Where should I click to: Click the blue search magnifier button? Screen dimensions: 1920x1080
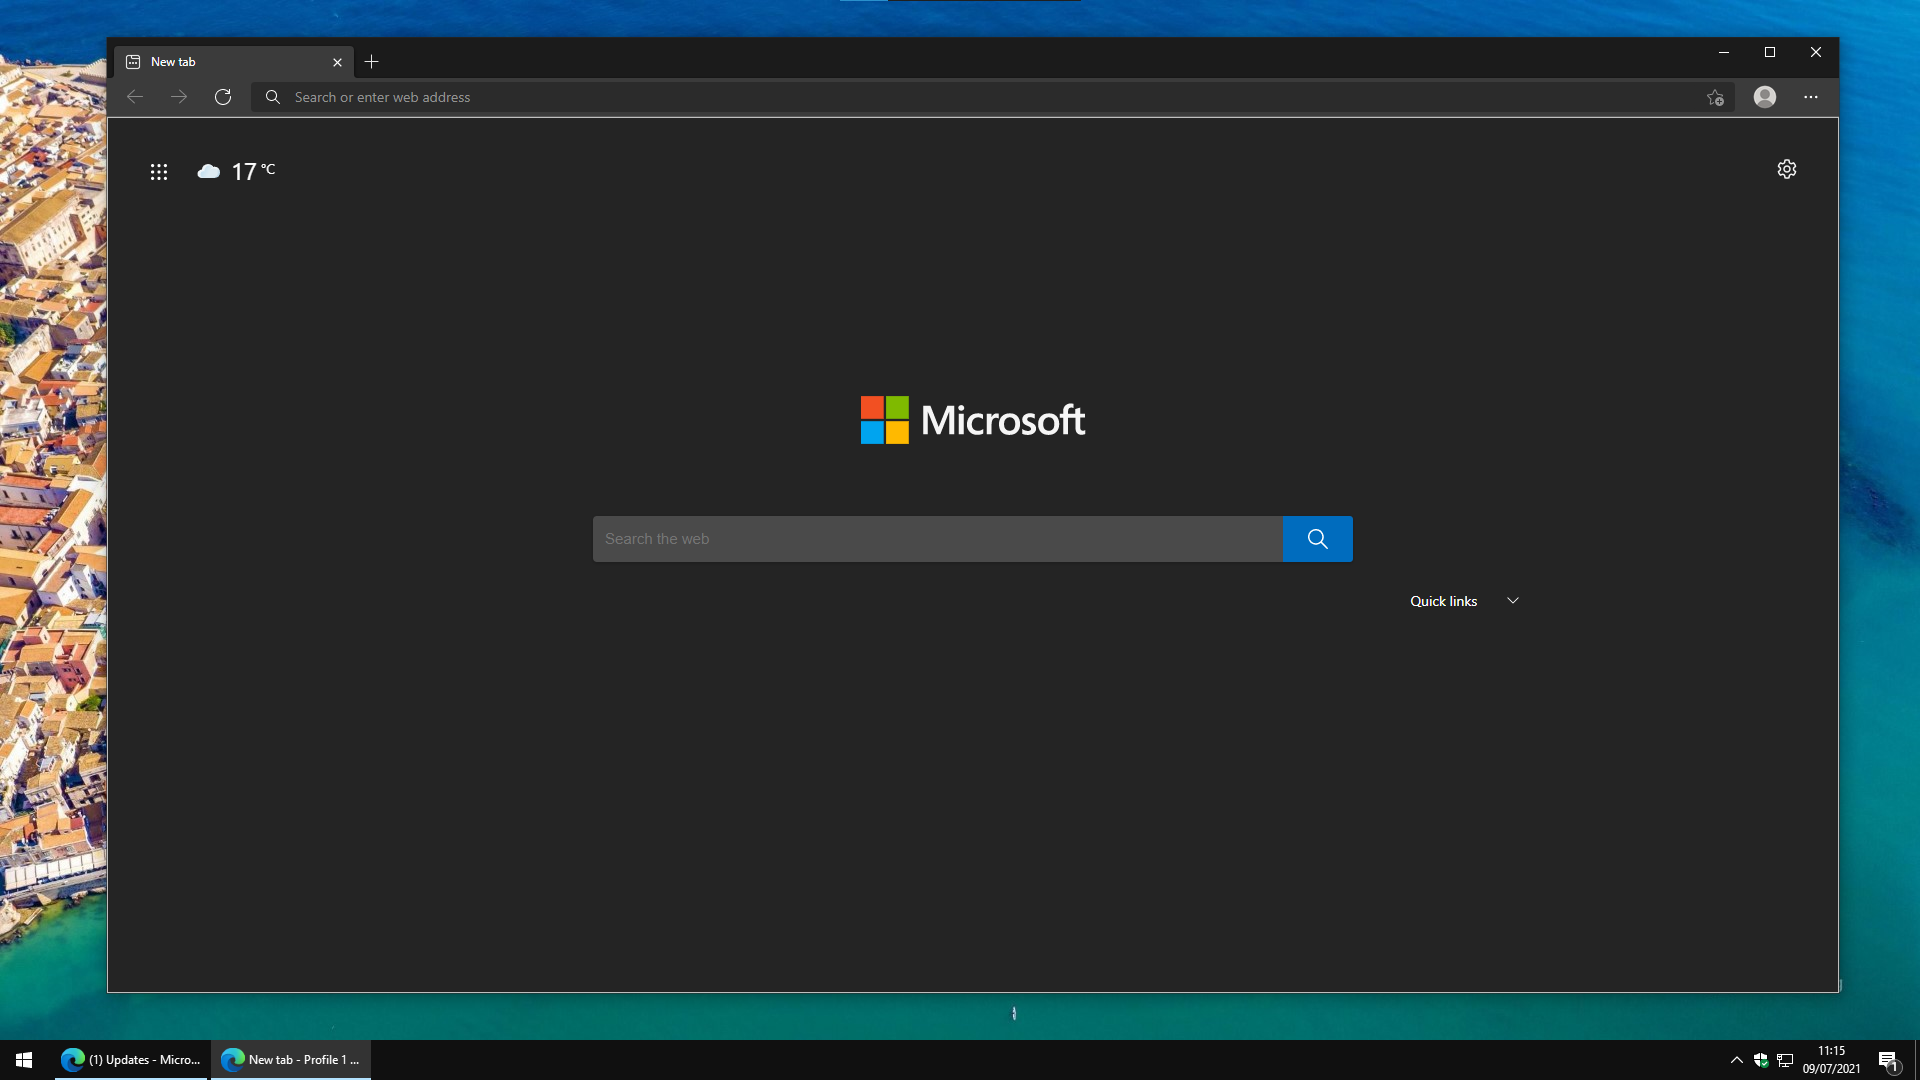[1317, 539]
